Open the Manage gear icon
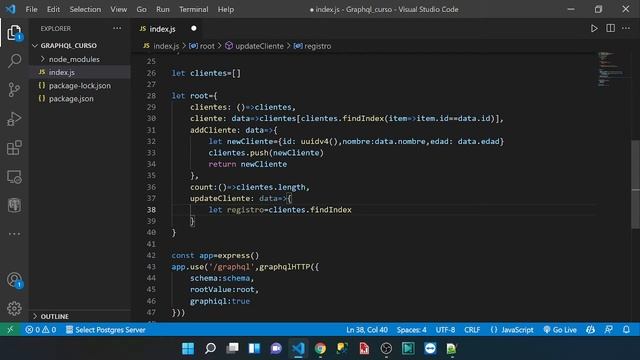Viewport: 640px width, 360px height. tap(14, 308)
